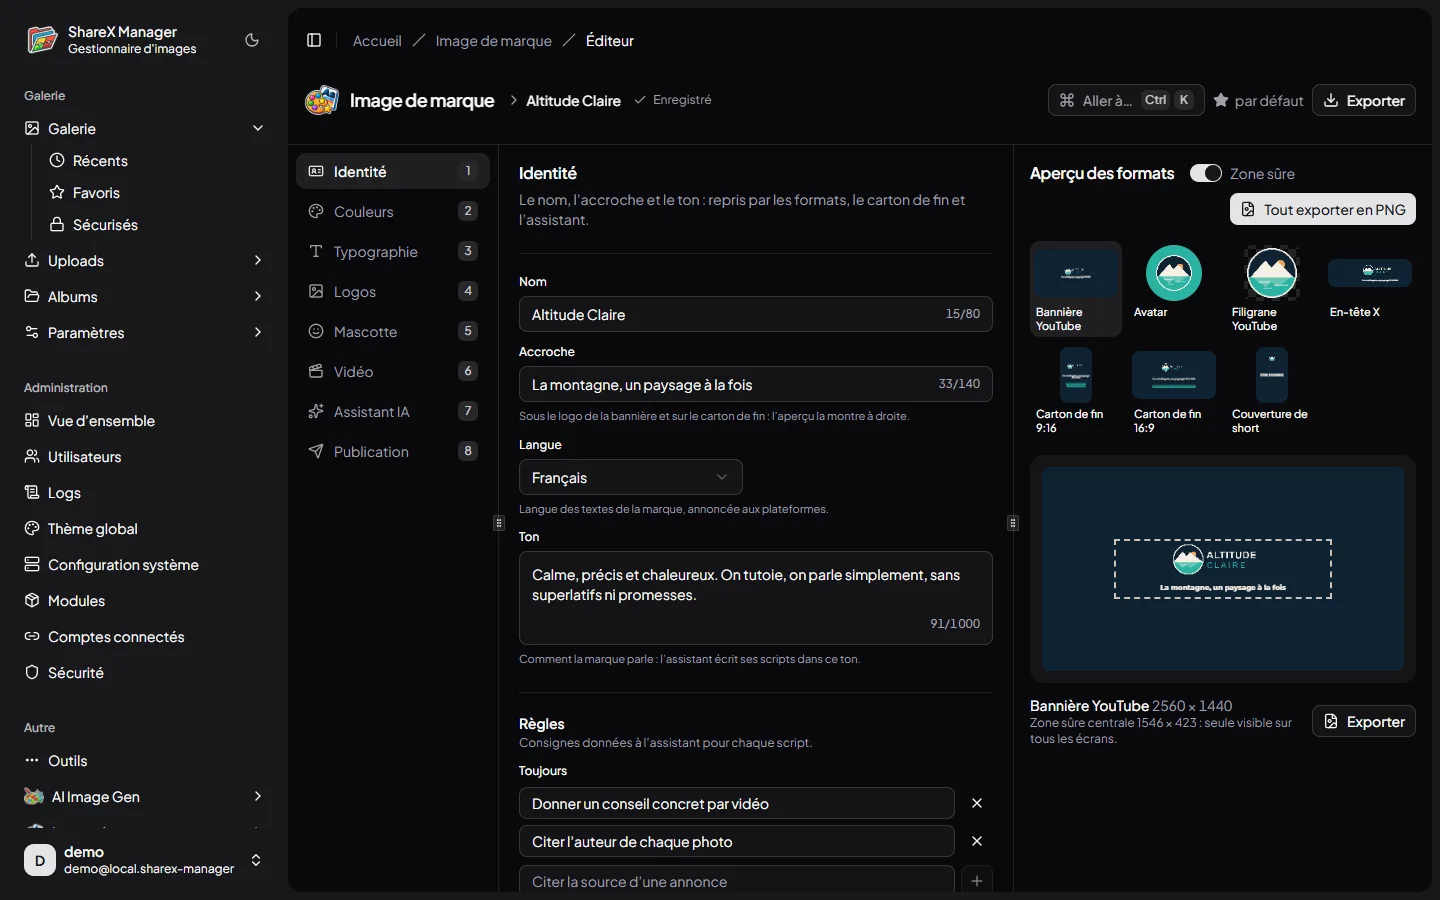This screenshot has height=900, width=1440.
Task: Switch to the Assistant IA step
Action: [393, 411]
